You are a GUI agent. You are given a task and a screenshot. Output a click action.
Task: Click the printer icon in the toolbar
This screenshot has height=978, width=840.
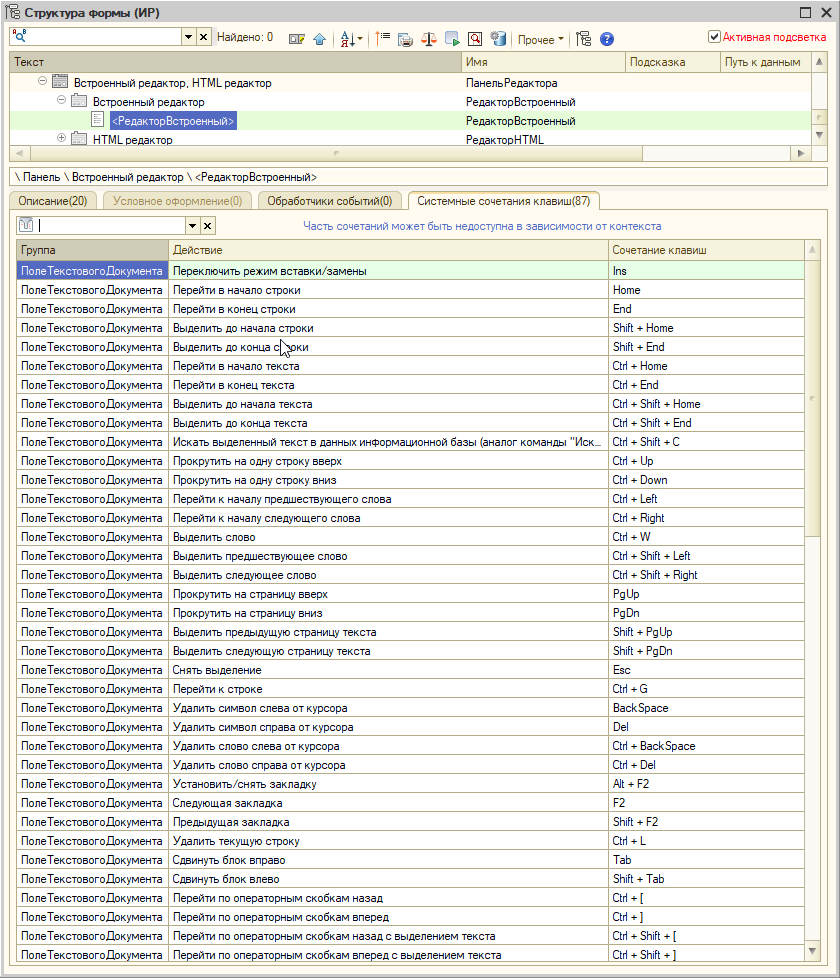pyautogui.click(x=405, y=40)
